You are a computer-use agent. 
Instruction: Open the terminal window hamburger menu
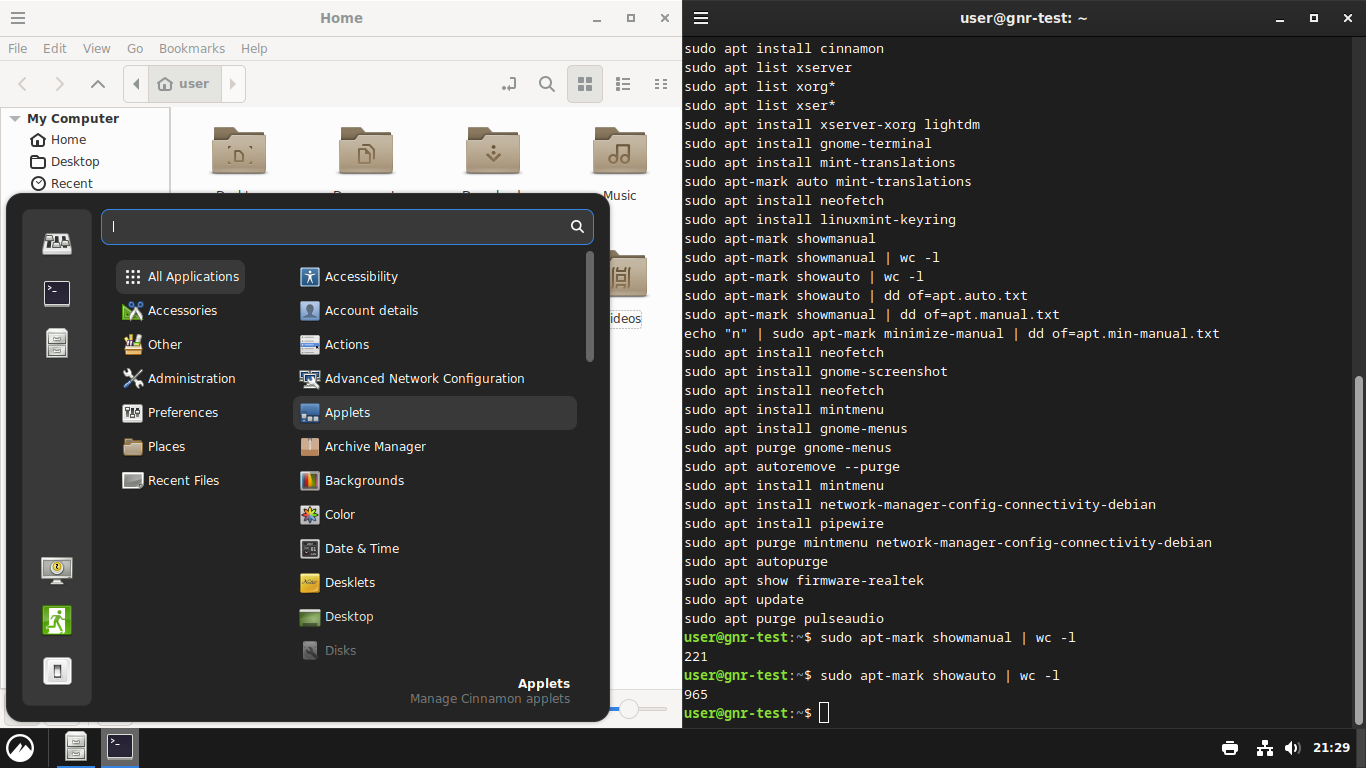[x=701, y=18]
